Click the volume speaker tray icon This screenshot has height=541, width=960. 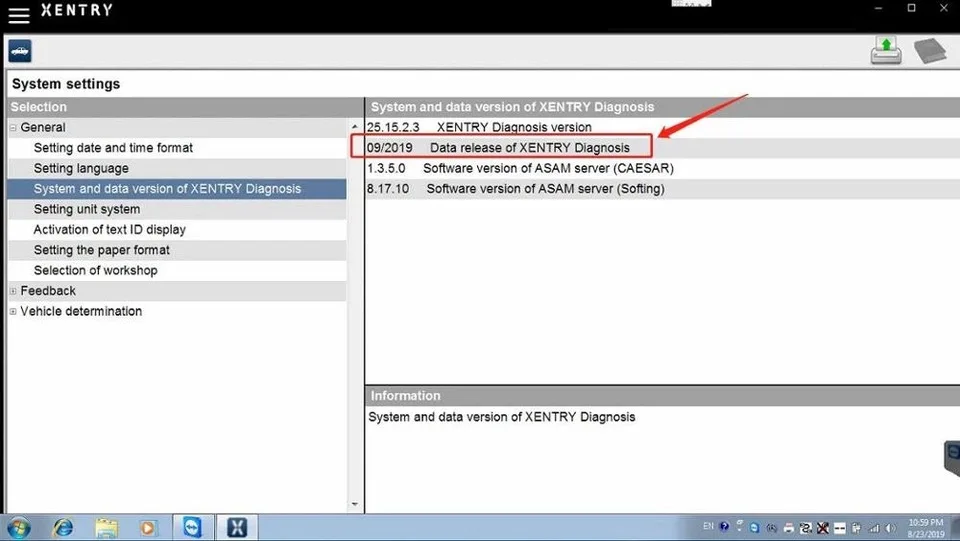point(891,528)
